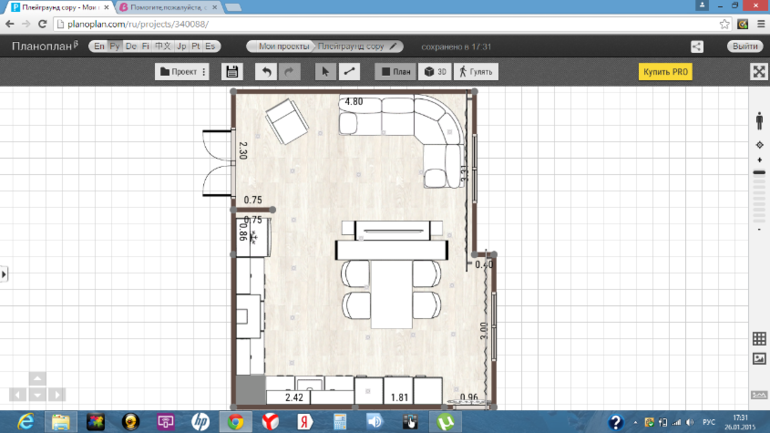Expand the collapsed left side panel
This screenshot has width=770, height=433.
[4, 273]
